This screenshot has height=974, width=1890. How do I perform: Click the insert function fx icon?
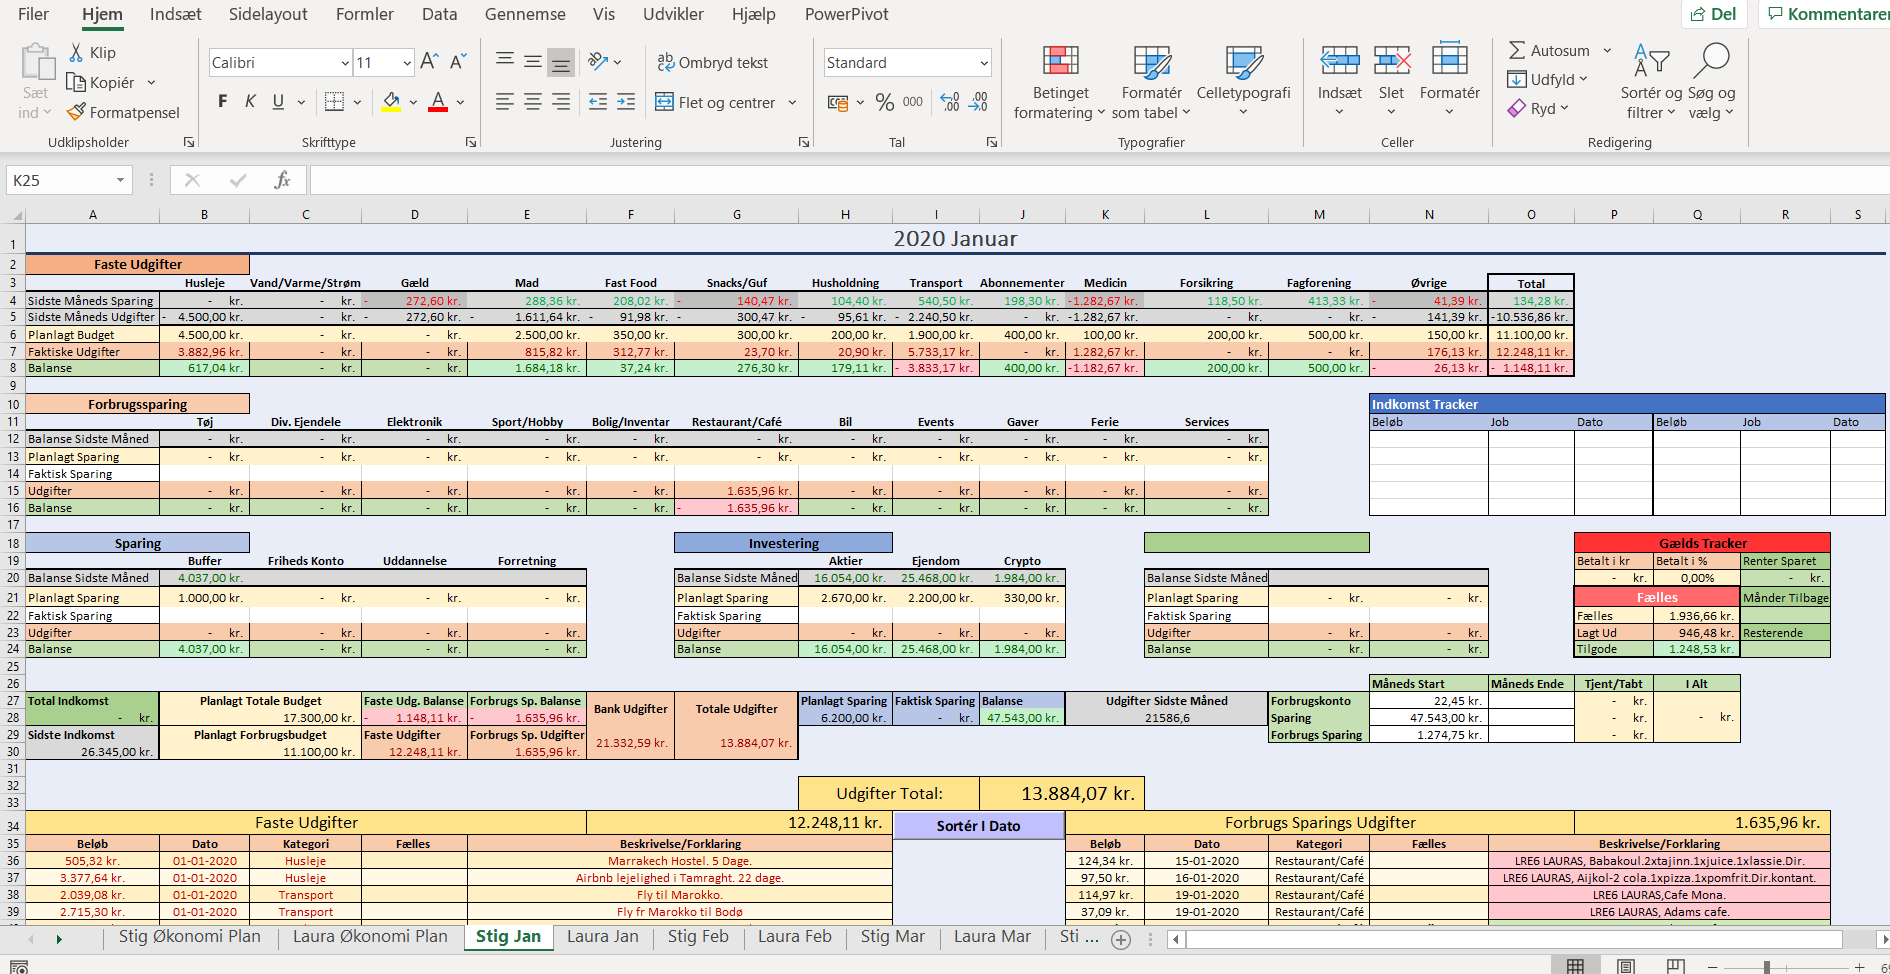tap(282, 180)
